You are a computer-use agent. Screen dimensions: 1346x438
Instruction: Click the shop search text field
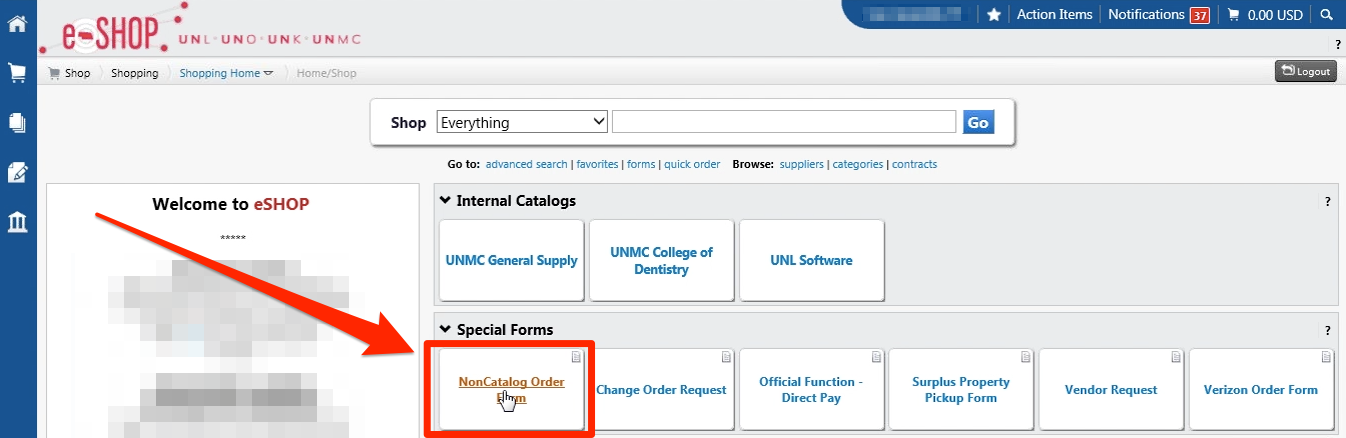(784, 122)
